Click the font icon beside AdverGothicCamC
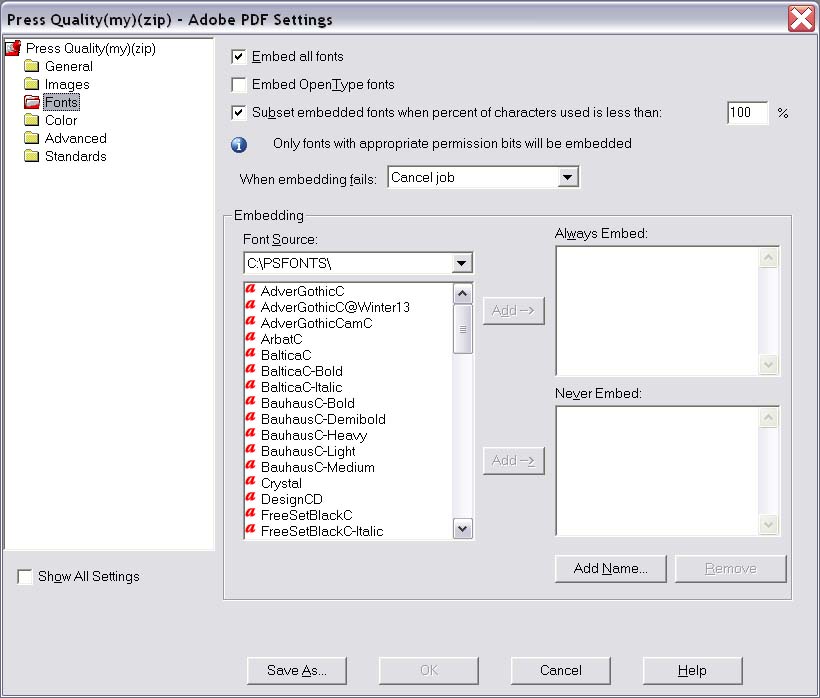The width and height of the screenshot is (820, 698). pyautogui.click(x=250, y=321)
